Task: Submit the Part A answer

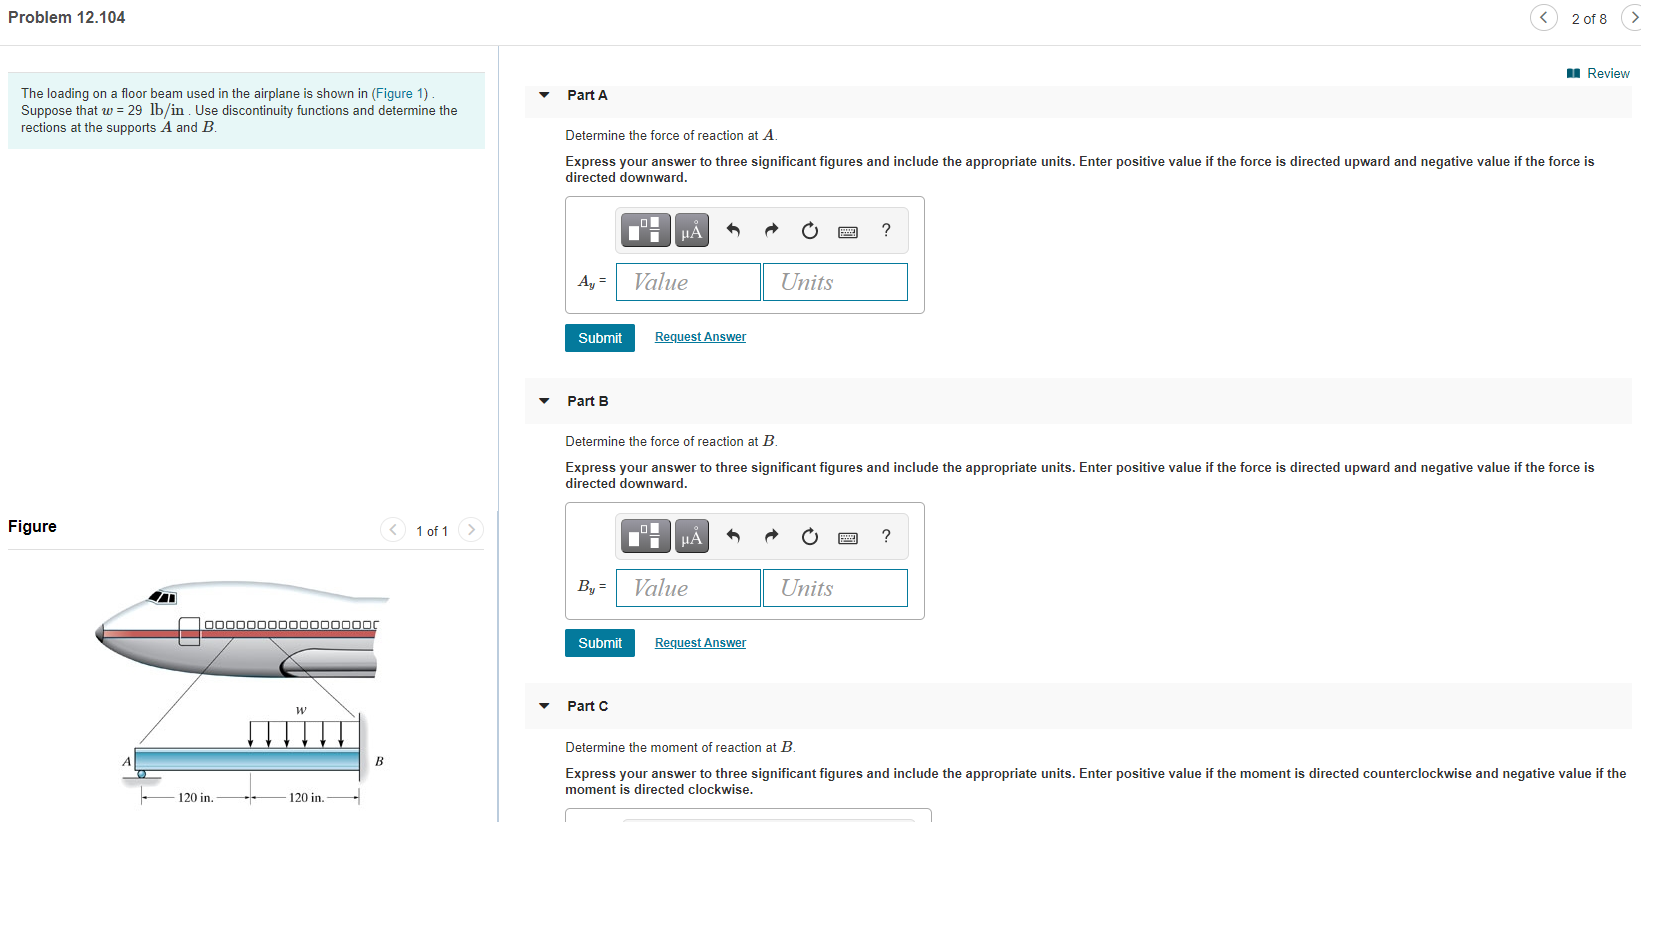Action: tap(599, 337)
